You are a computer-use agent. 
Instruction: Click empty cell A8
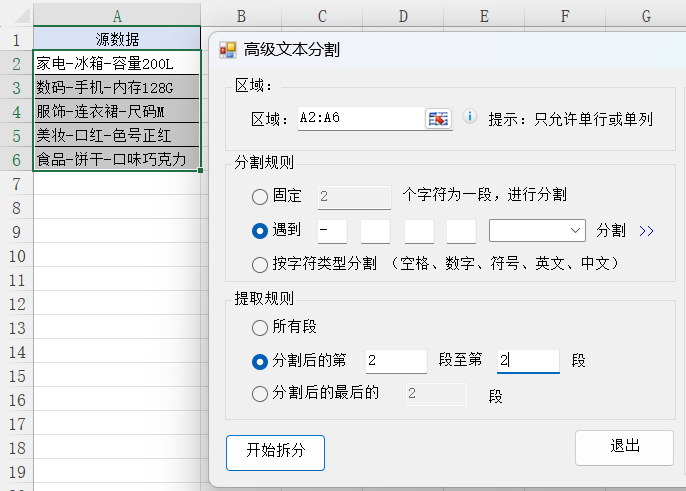coord(117,207)
